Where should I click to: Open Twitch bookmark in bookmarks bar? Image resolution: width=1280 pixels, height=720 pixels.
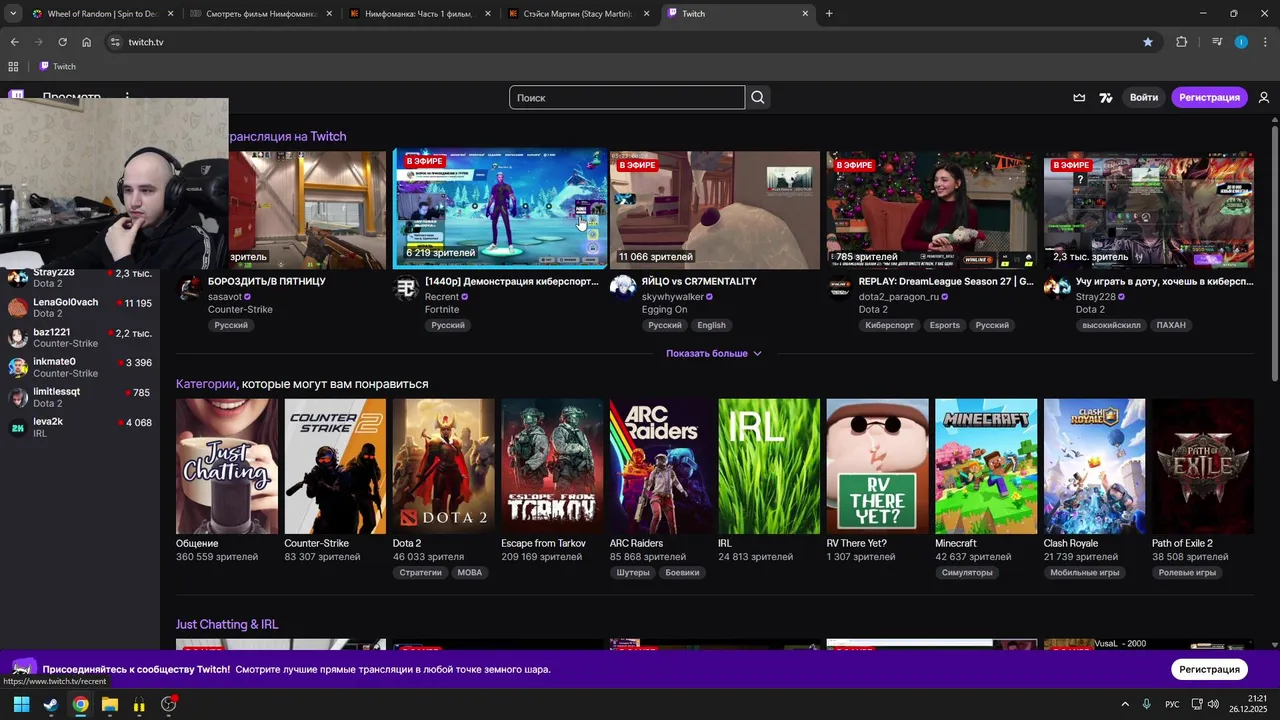(57, 66)
